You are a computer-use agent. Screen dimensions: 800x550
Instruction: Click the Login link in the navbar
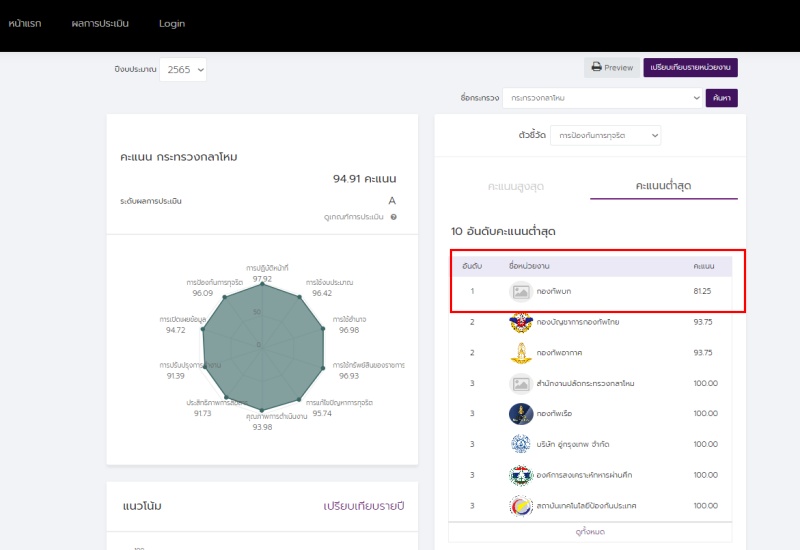172,24
